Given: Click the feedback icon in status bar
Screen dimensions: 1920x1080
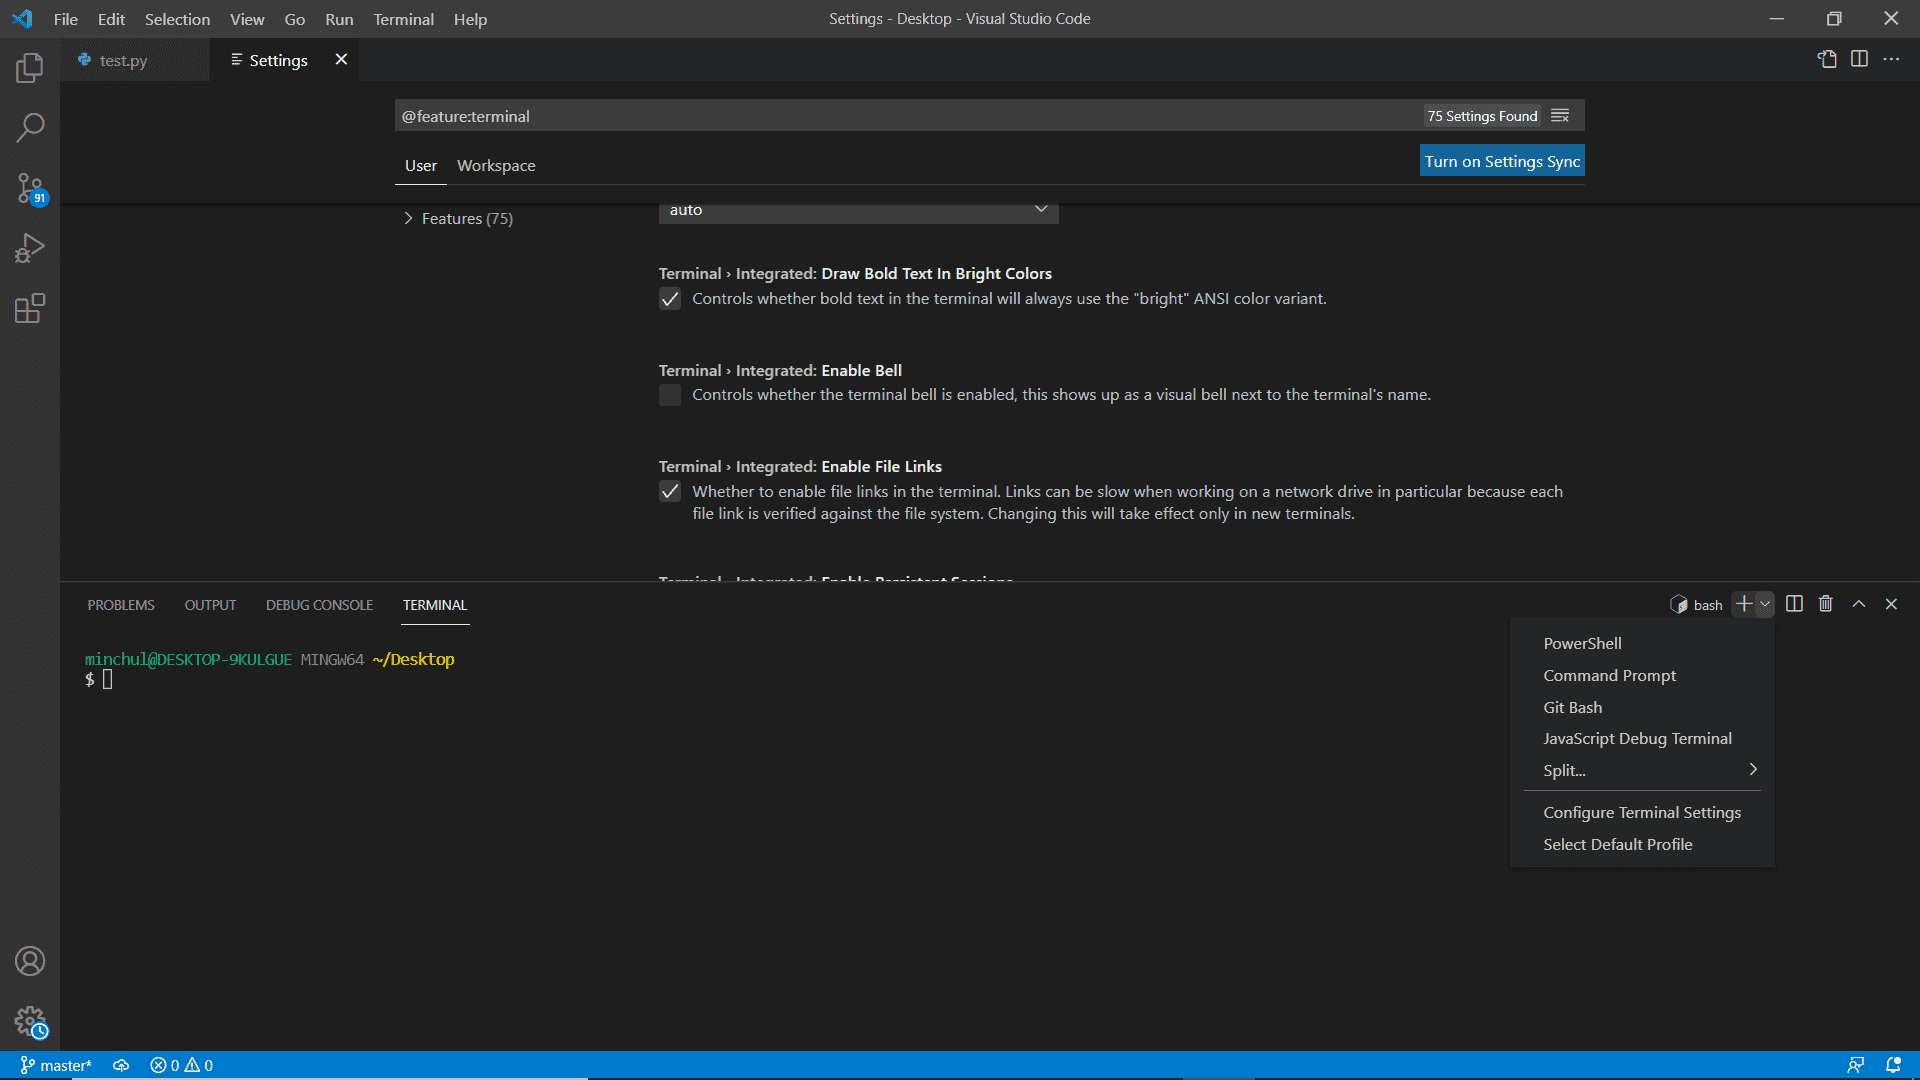Looking at the screenshot, I should click(x=1855, y=1065).
